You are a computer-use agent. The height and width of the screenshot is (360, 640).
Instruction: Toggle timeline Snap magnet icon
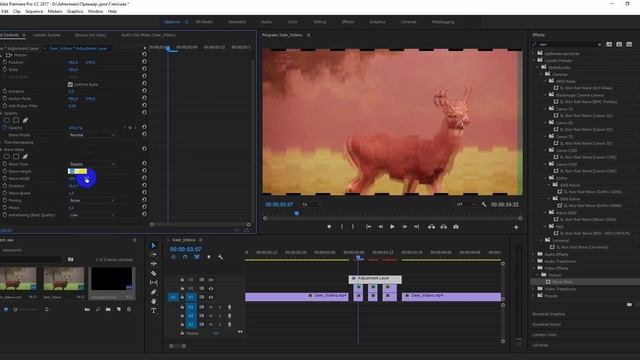(185, 257)
